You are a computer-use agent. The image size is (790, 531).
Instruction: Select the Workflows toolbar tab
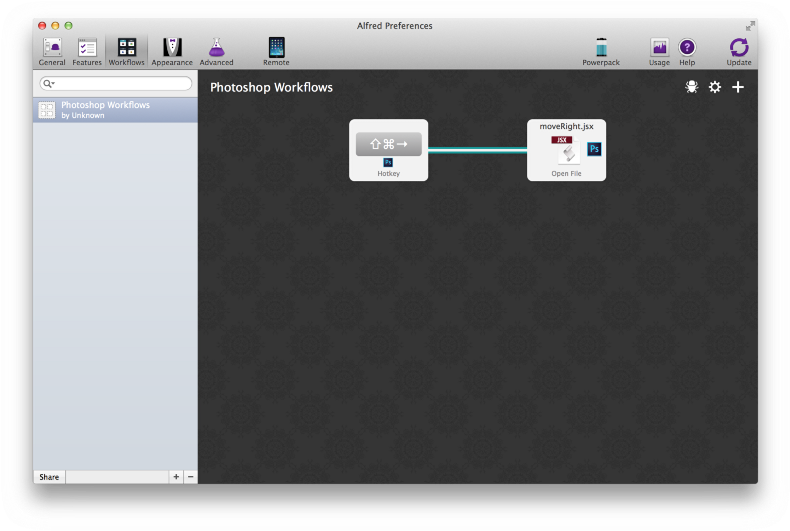tap(127, 50)
